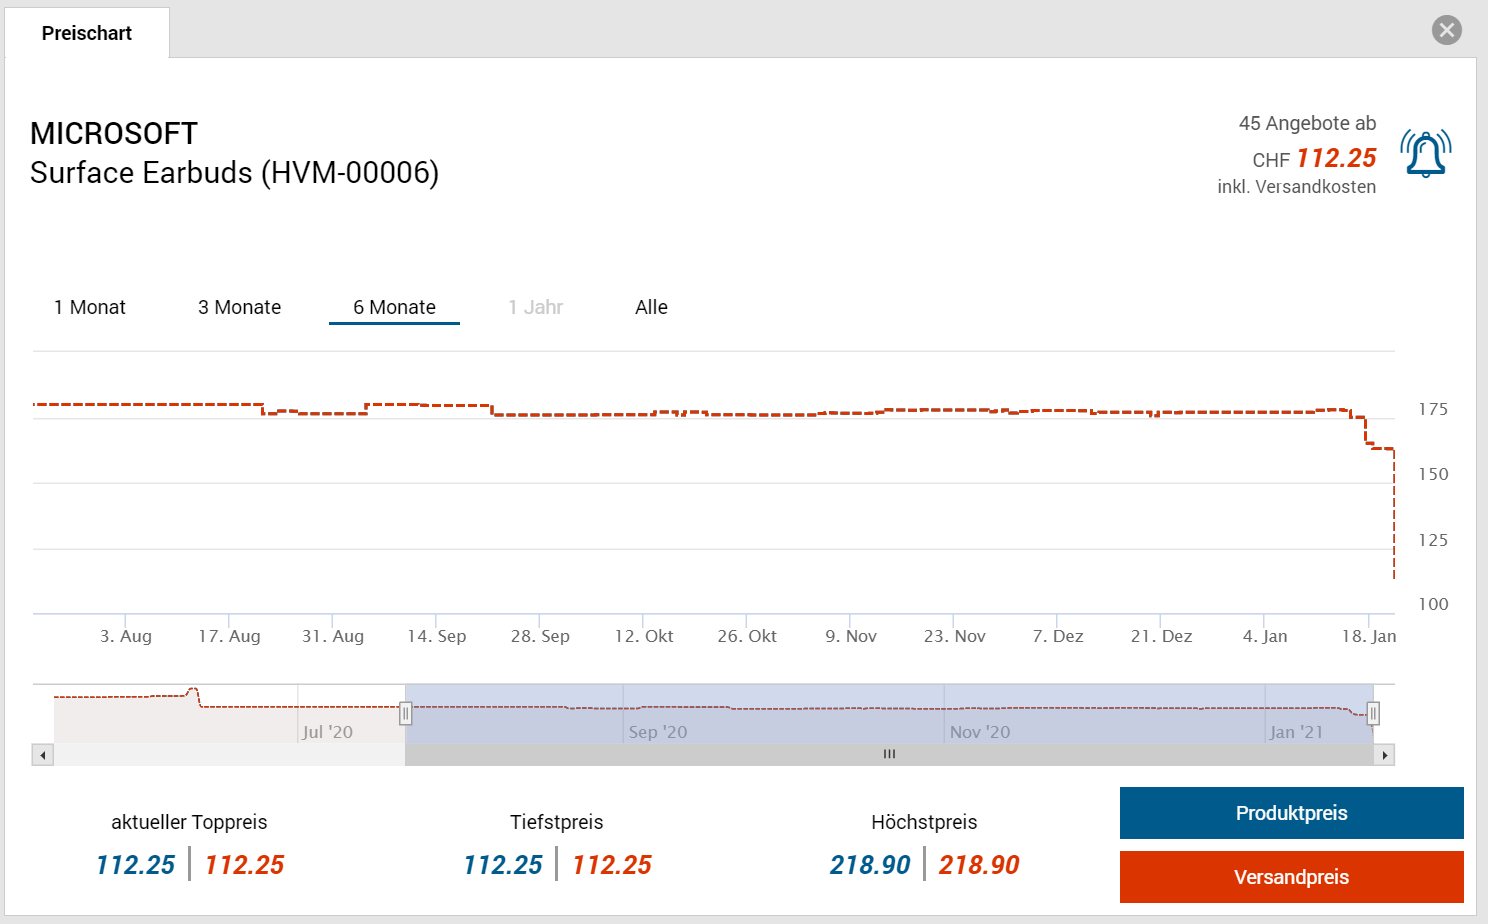Click the horizontal scrollbar grip
1488x924 pixels.
(889, 755)
